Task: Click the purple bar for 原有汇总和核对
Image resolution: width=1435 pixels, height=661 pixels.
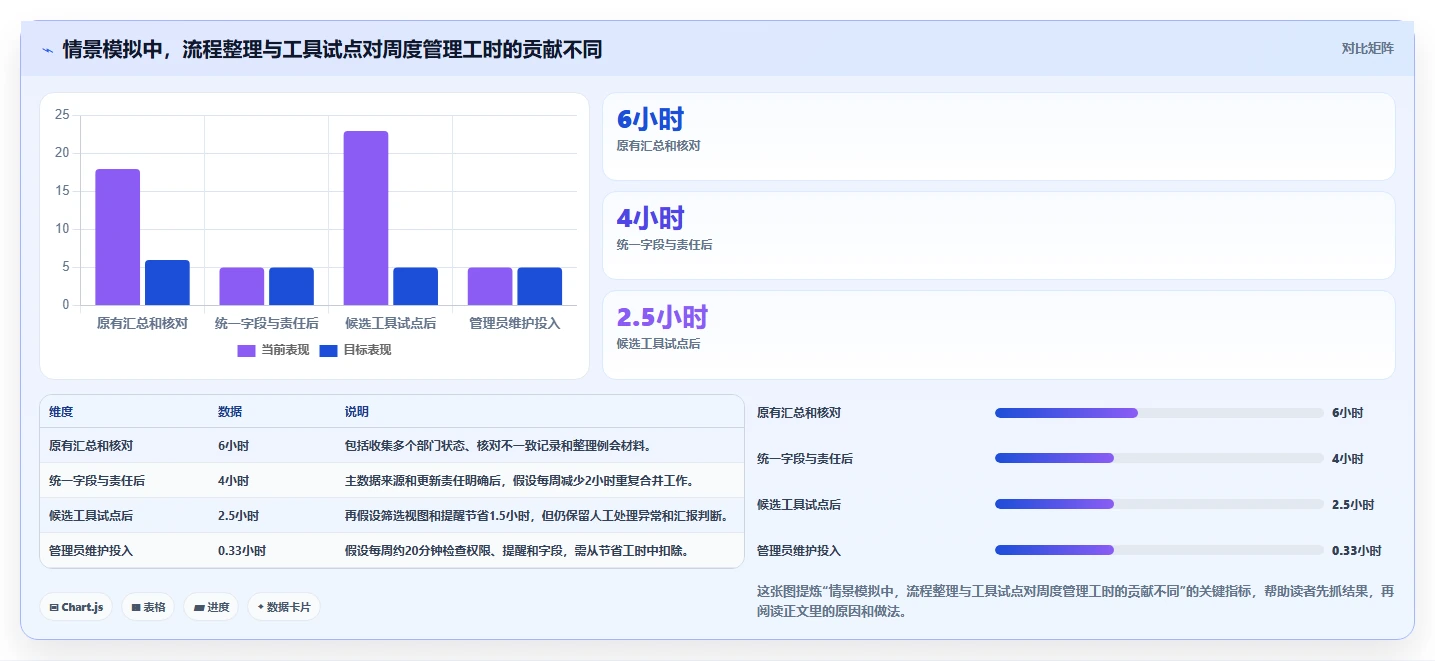Action: [118, 237]
